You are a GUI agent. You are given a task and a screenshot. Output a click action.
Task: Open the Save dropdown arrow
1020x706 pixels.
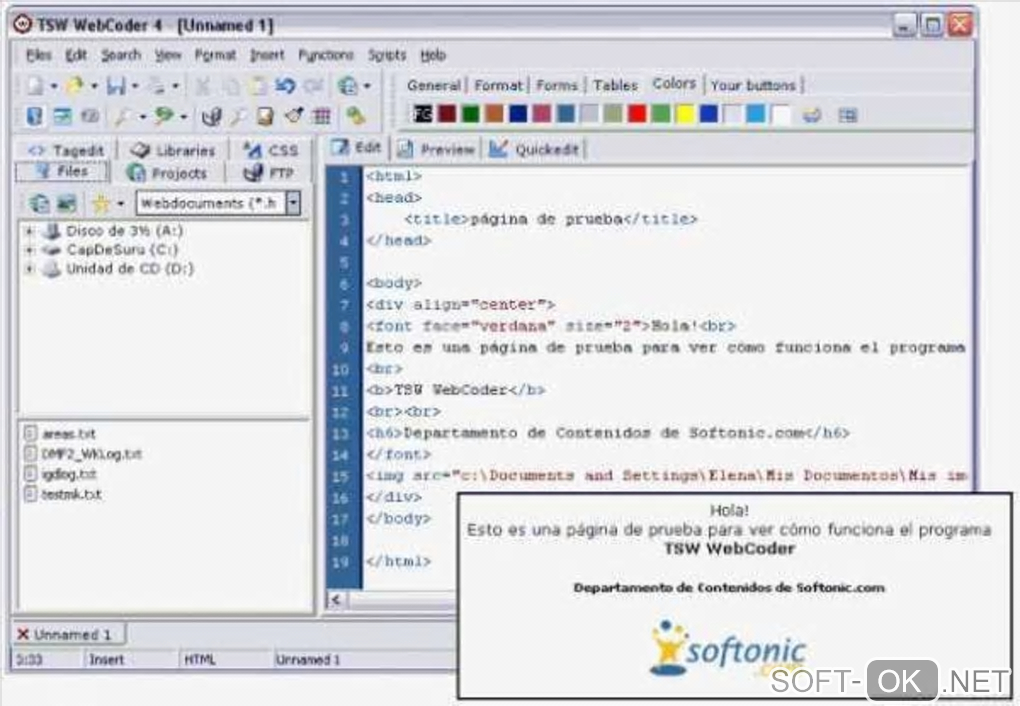click(135, 86)
